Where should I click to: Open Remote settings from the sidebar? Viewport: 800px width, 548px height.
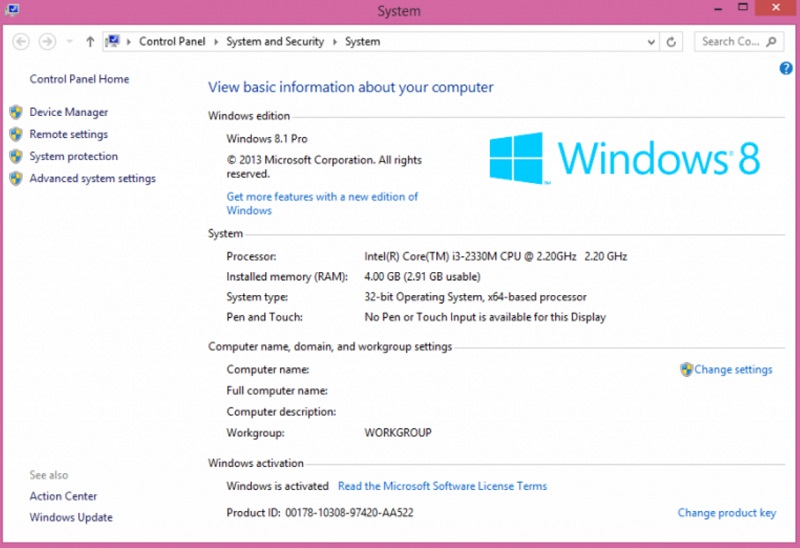point(68,135)
